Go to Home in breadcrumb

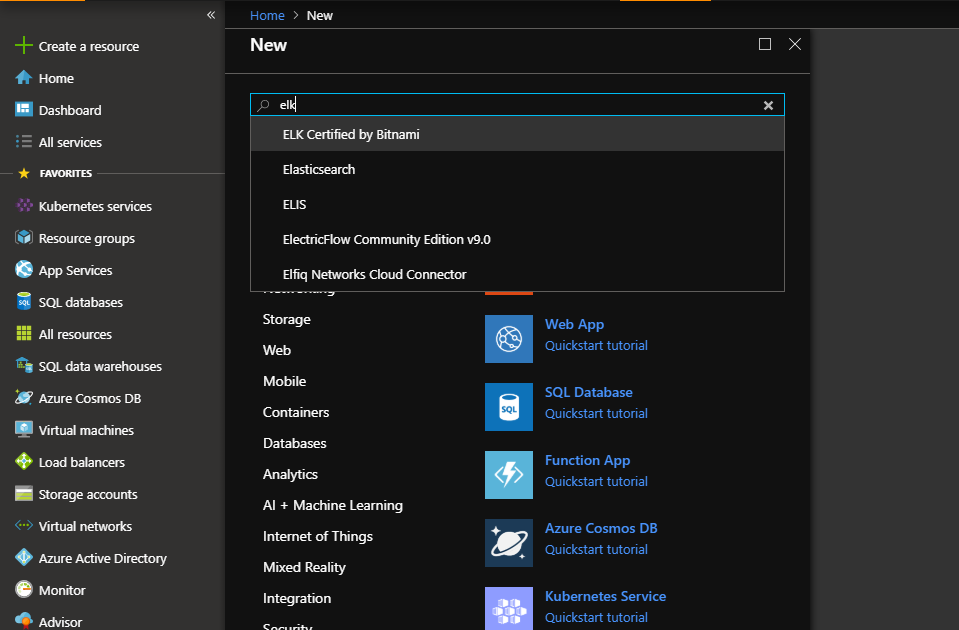(267, 15)
